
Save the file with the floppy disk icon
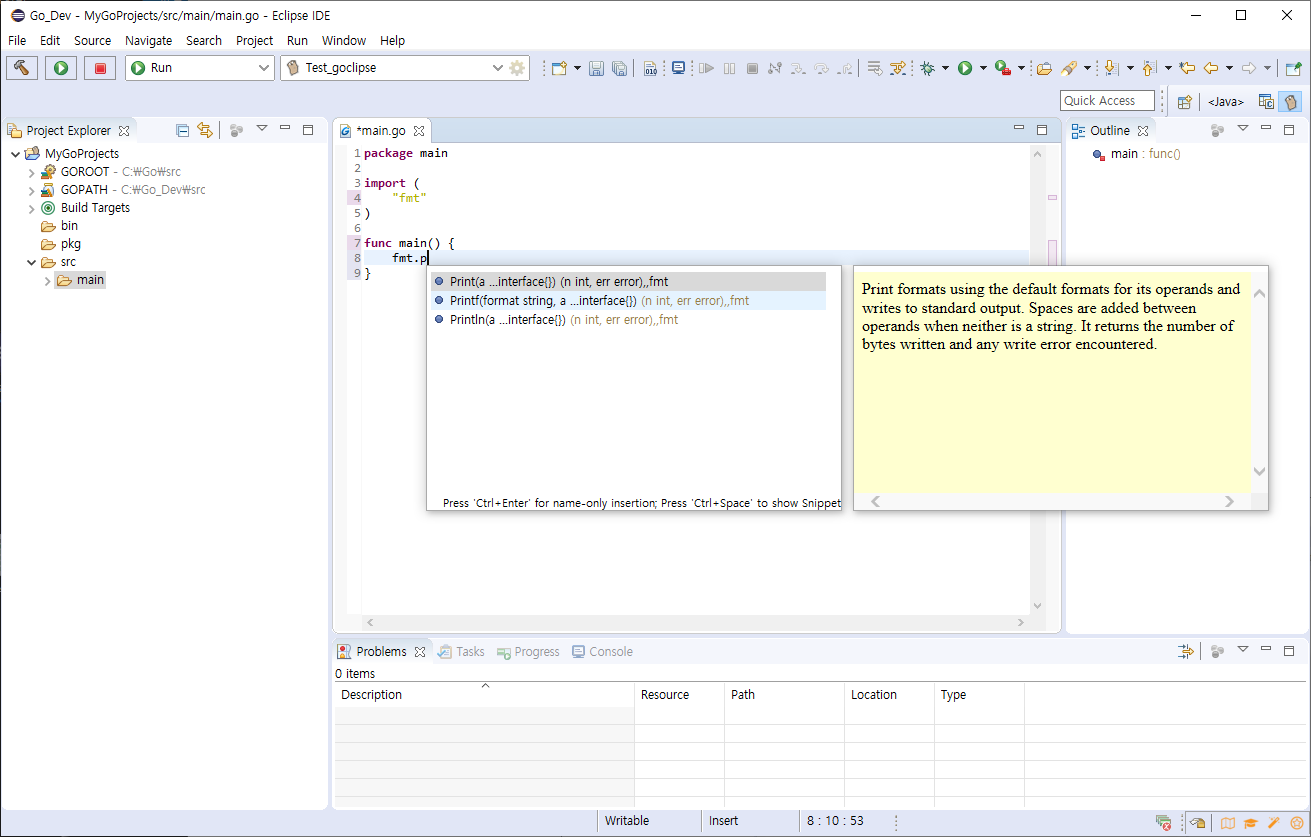[x=596, y=68]
